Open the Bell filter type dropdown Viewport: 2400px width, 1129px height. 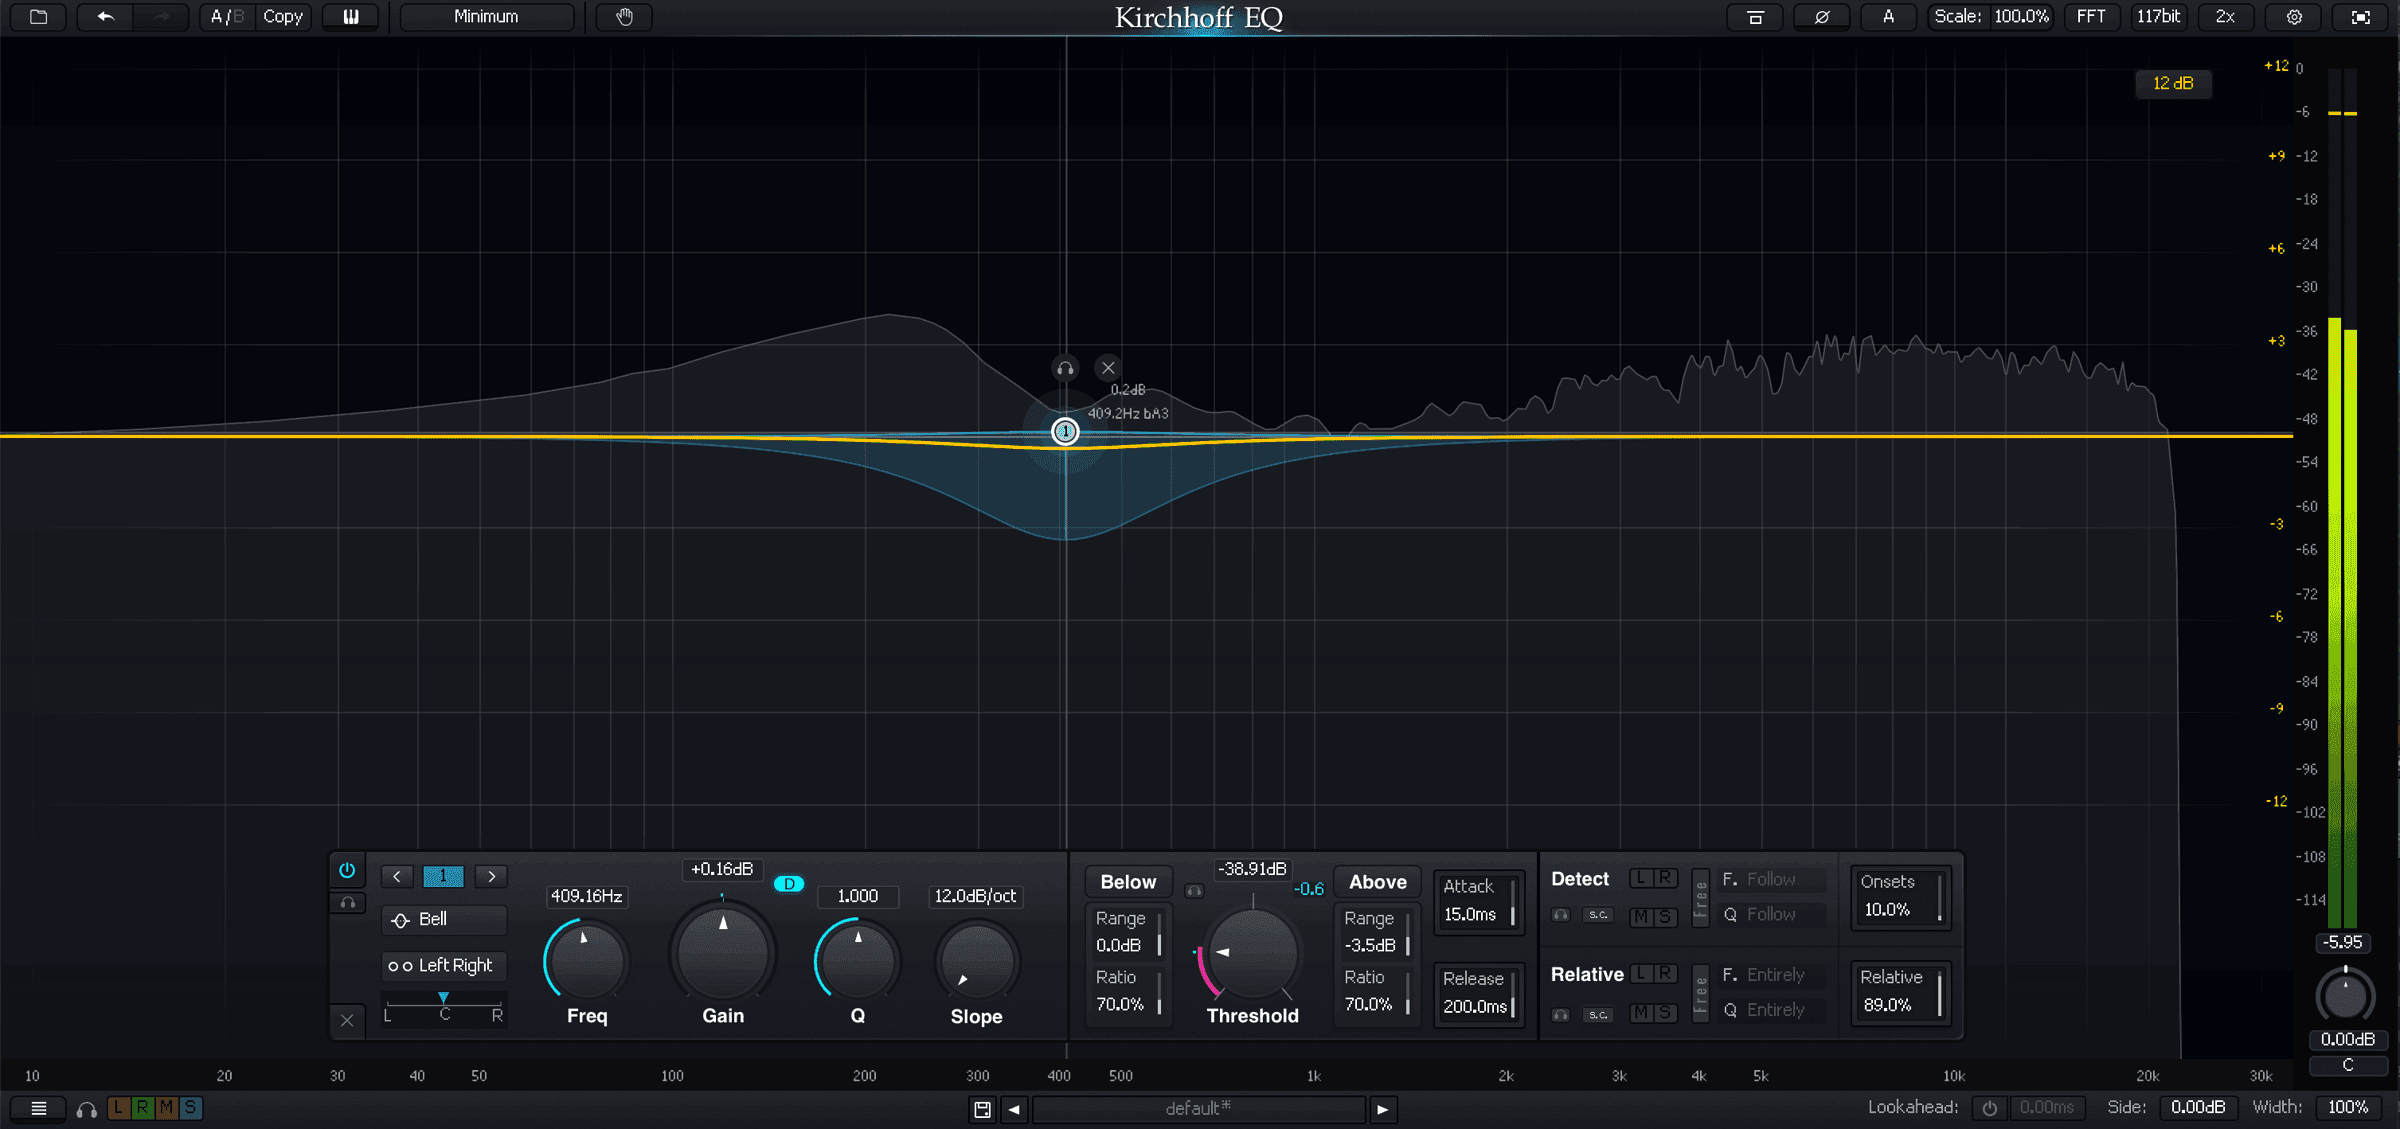444,919
